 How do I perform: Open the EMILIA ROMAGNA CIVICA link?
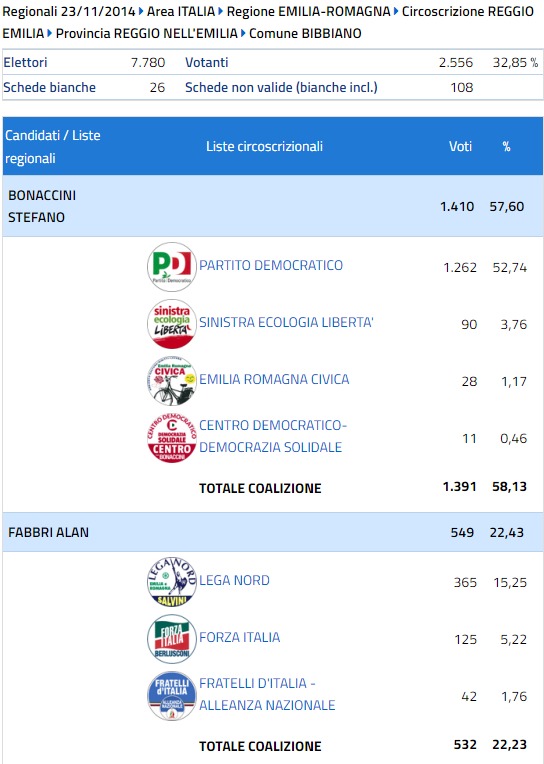click(x=274, y=379)
